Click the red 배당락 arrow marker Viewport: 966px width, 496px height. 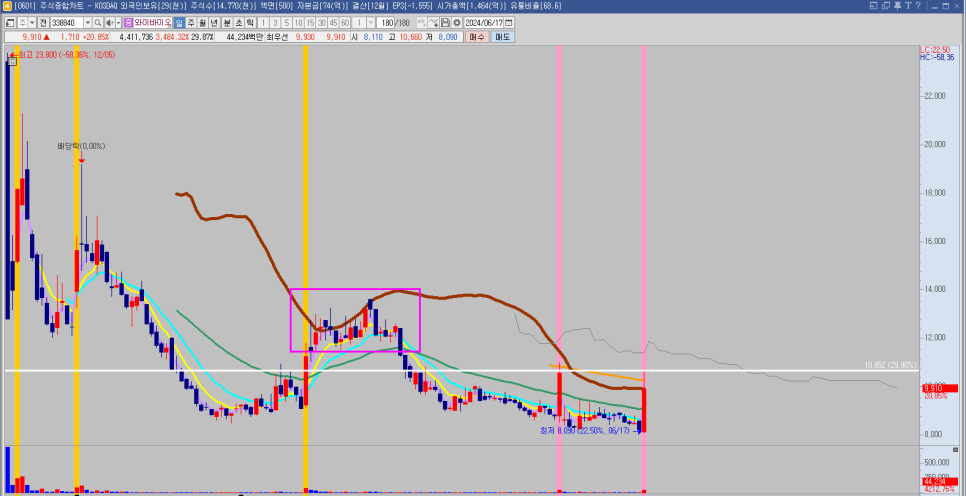(x=81, y=158)
